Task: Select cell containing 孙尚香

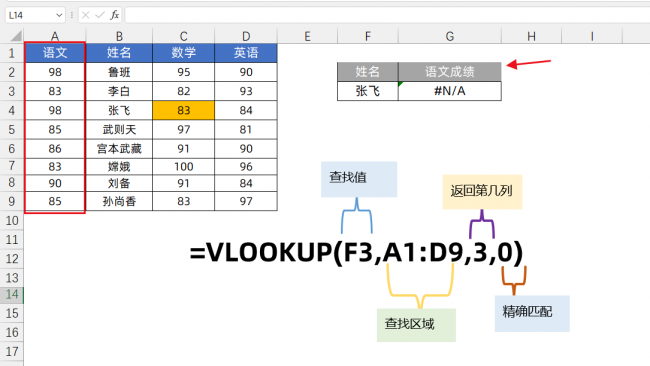Action: click(119, 201)
